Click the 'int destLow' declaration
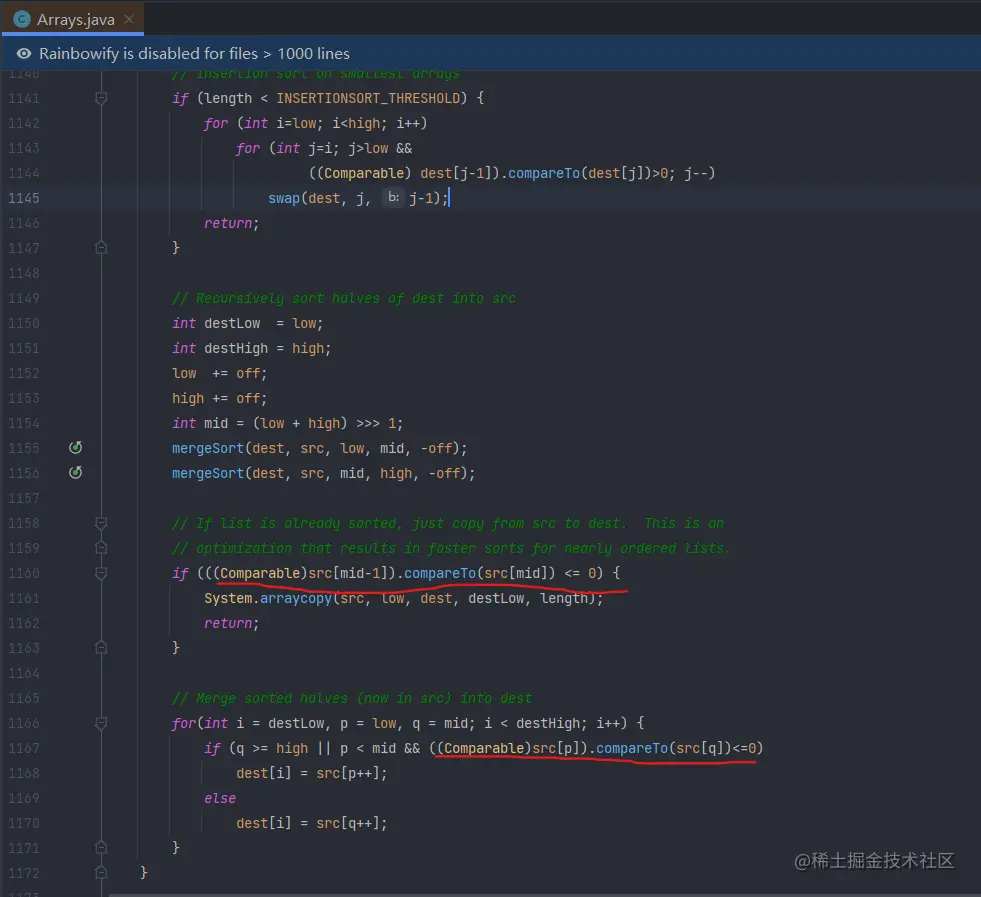 247,323
